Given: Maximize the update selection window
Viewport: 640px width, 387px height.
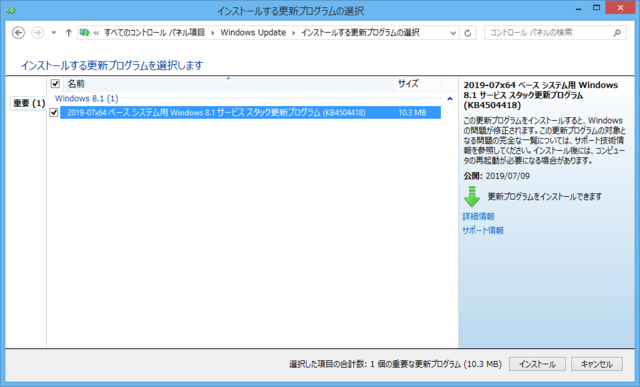Looking at the screenshot, I should pyautogui.click(x=596, y=8).
